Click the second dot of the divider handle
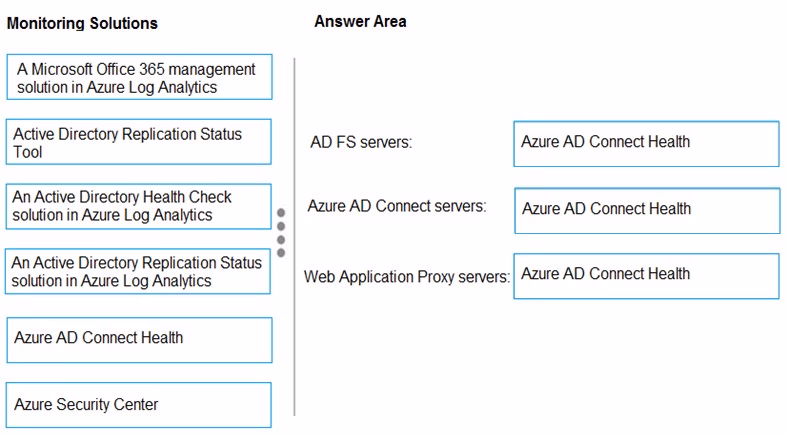Viewport: 786px width, 435px height. pos(281,226)
